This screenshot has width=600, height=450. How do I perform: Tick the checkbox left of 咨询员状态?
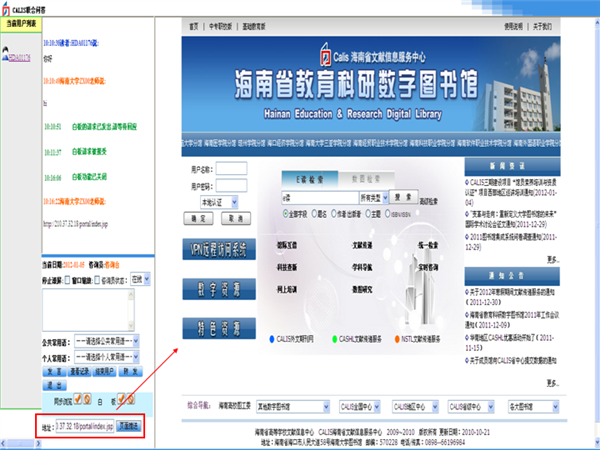click(x=97, y=280)
